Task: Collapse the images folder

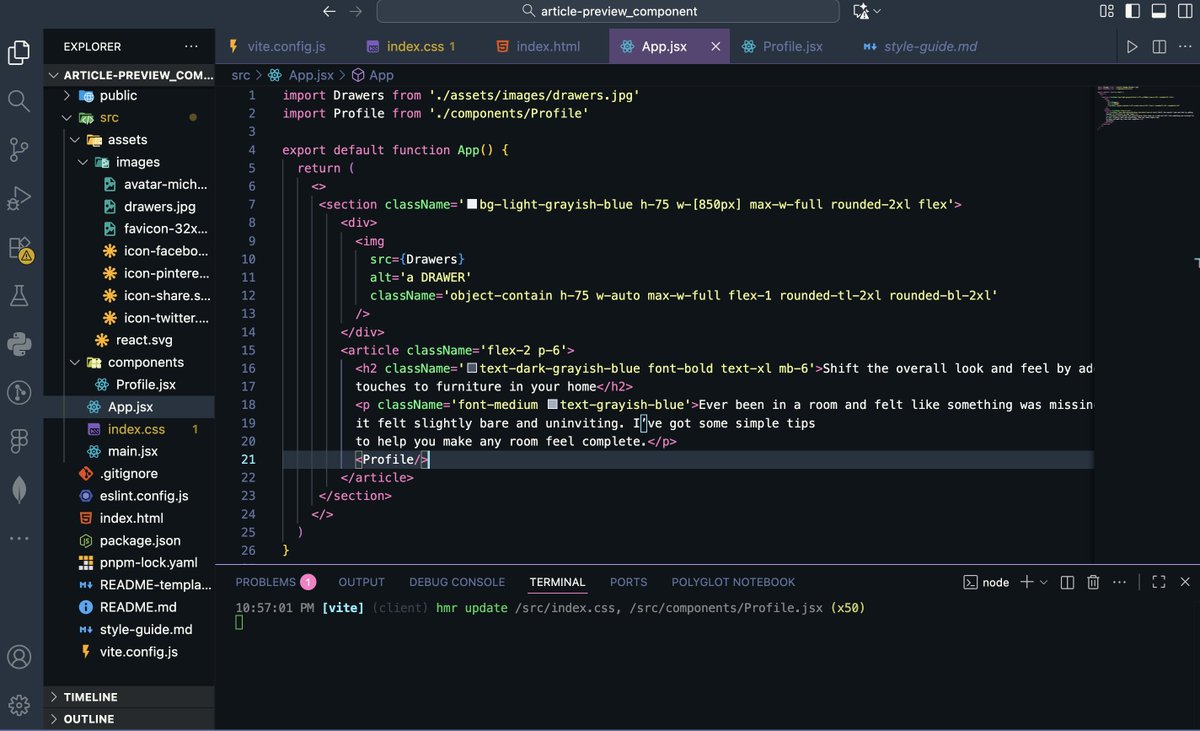Action: point(127,162)
